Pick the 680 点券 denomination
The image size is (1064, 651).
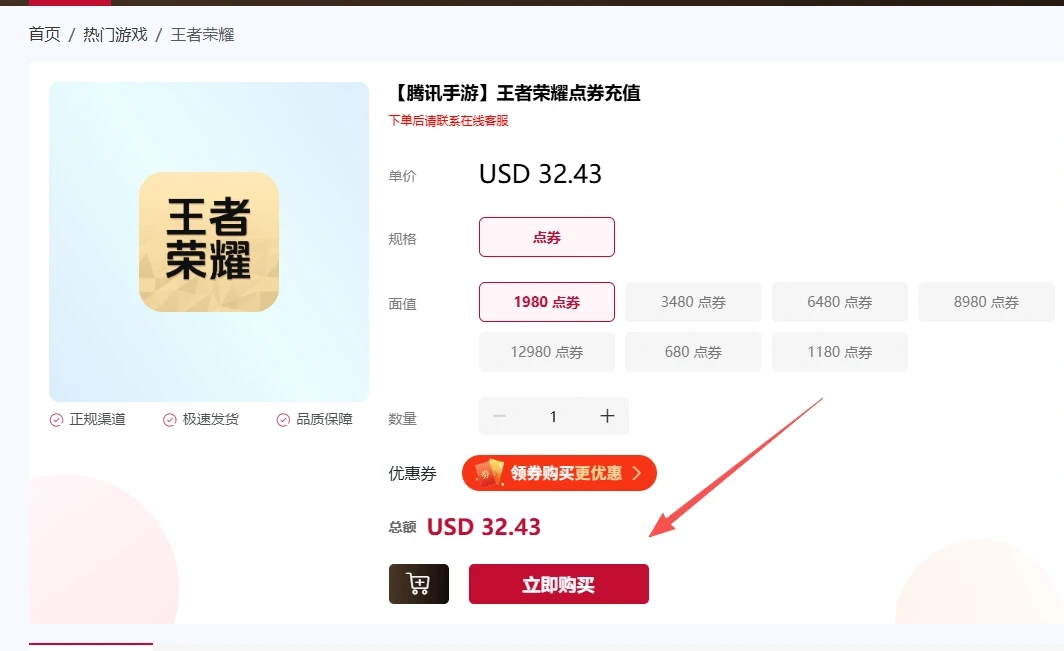[694, 352]
